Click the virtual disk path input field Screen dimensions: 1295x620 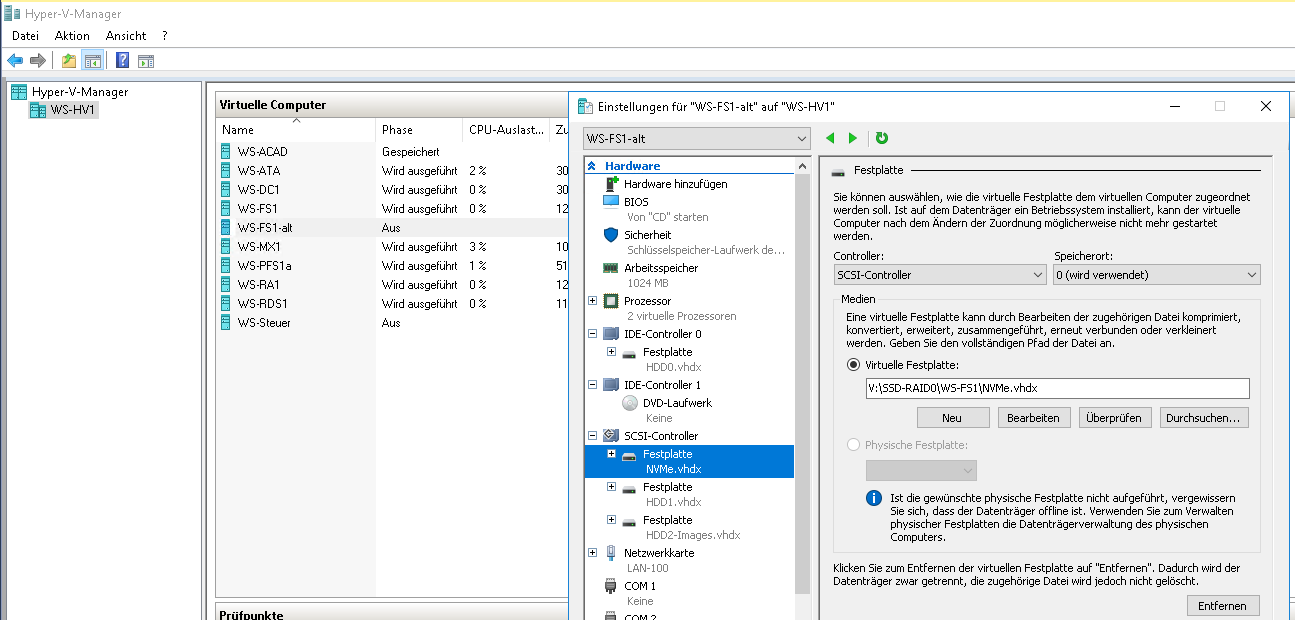click(x=1057, y=389)
